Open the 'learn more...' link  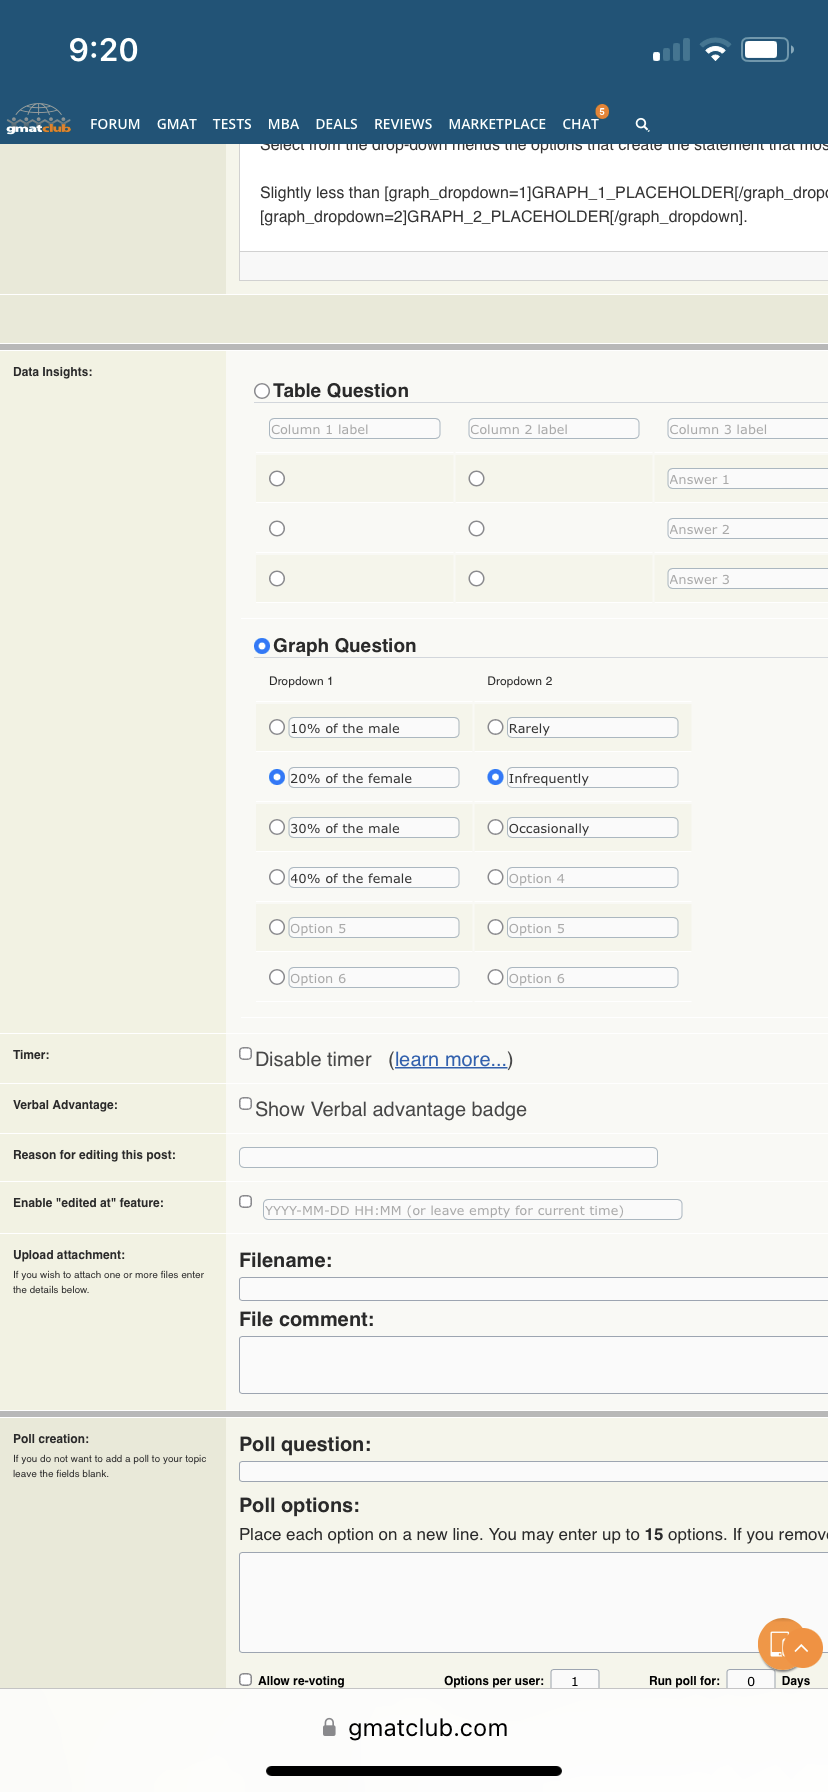[450, 1060]
